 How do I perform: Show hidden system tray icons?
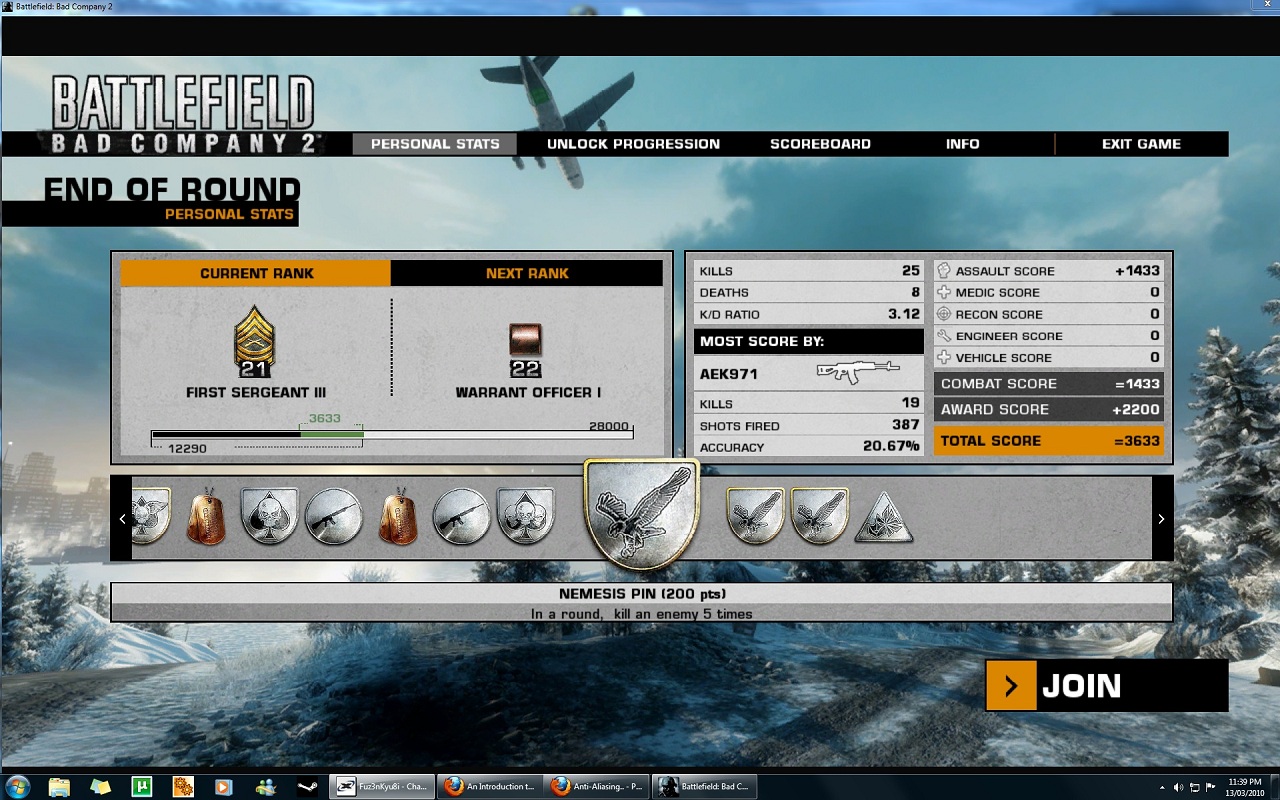tap(1162, 786)
